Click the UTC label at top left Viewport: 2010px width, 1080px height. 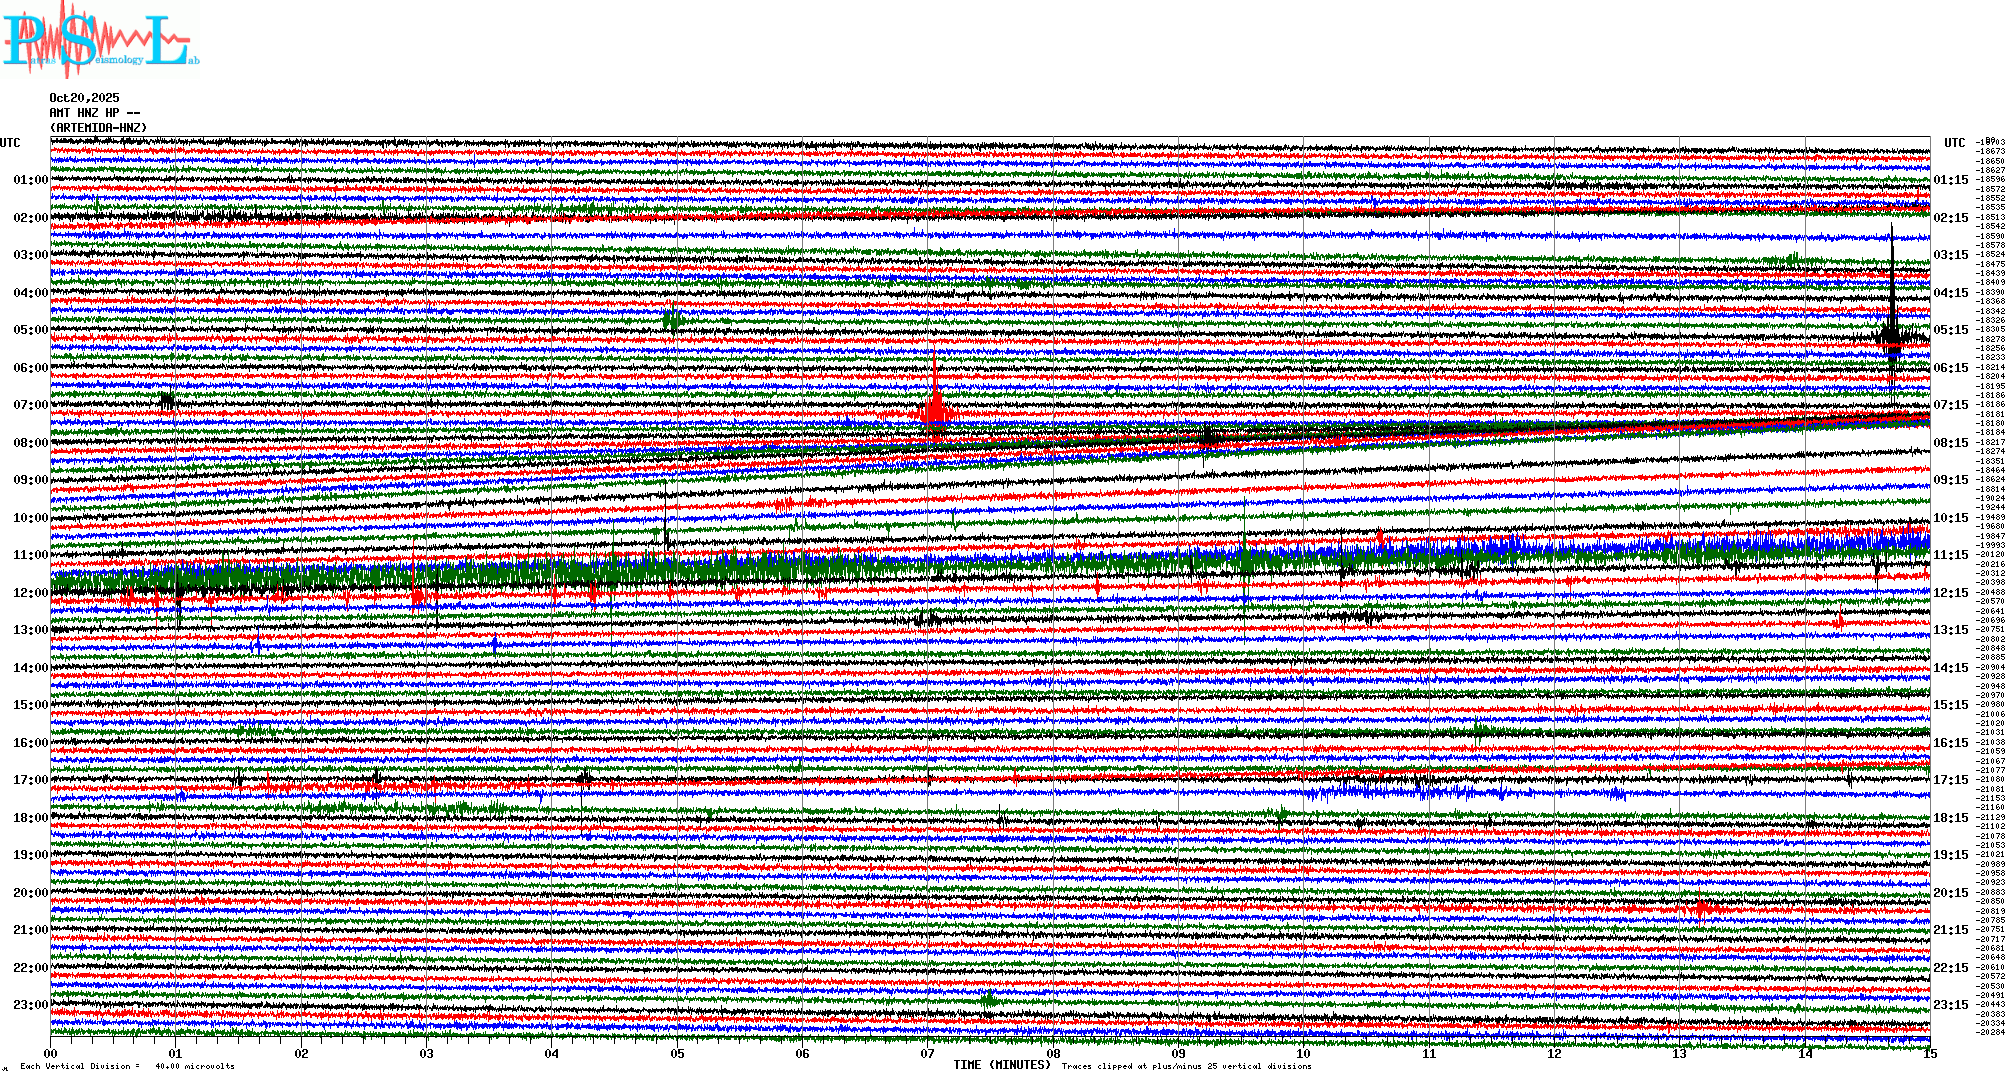(x=10, y=143)
